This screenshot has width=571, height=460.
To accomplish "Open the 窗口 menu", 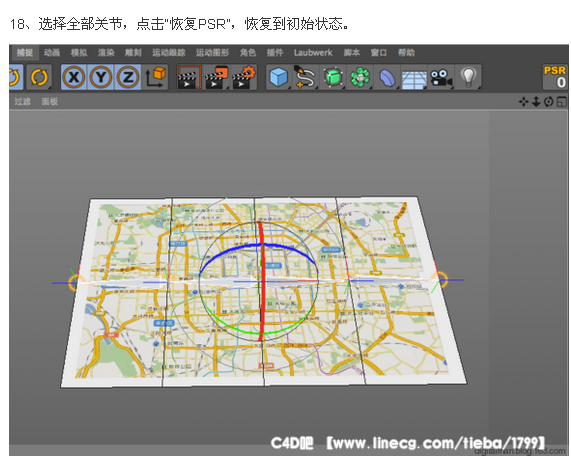I will coord(379,53).
